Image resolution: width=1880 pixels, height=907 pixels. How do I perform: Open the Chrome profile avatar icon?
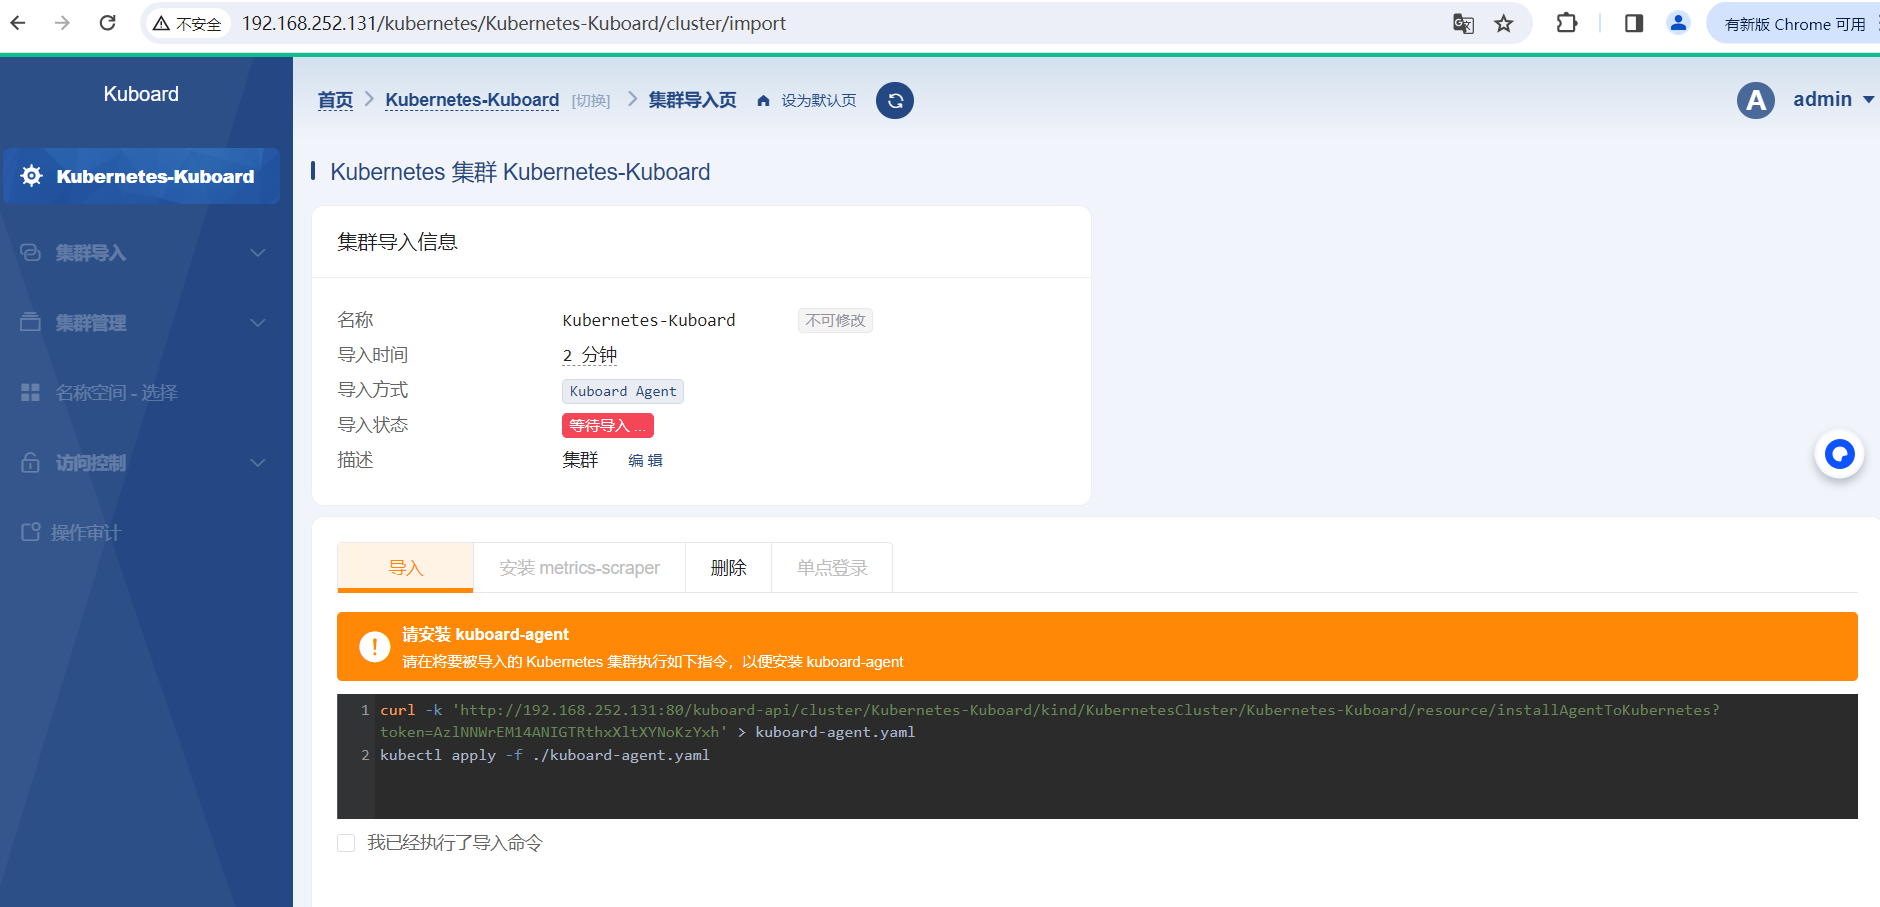(x=1678, y=23)
